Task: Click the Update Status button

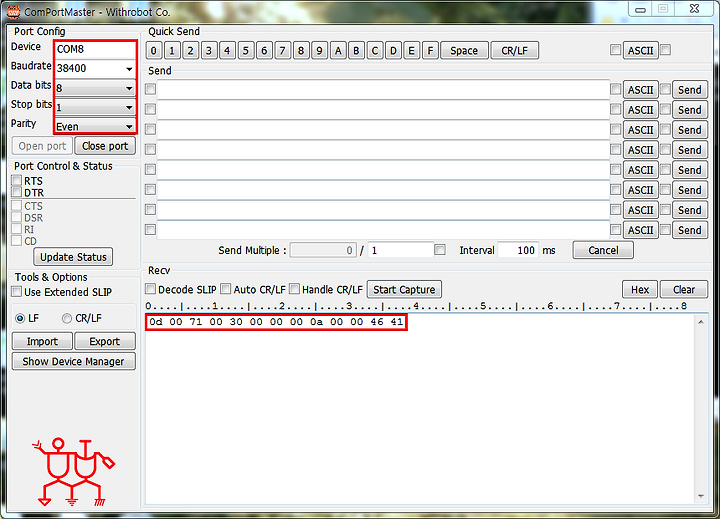Action: tap(73, 257)
